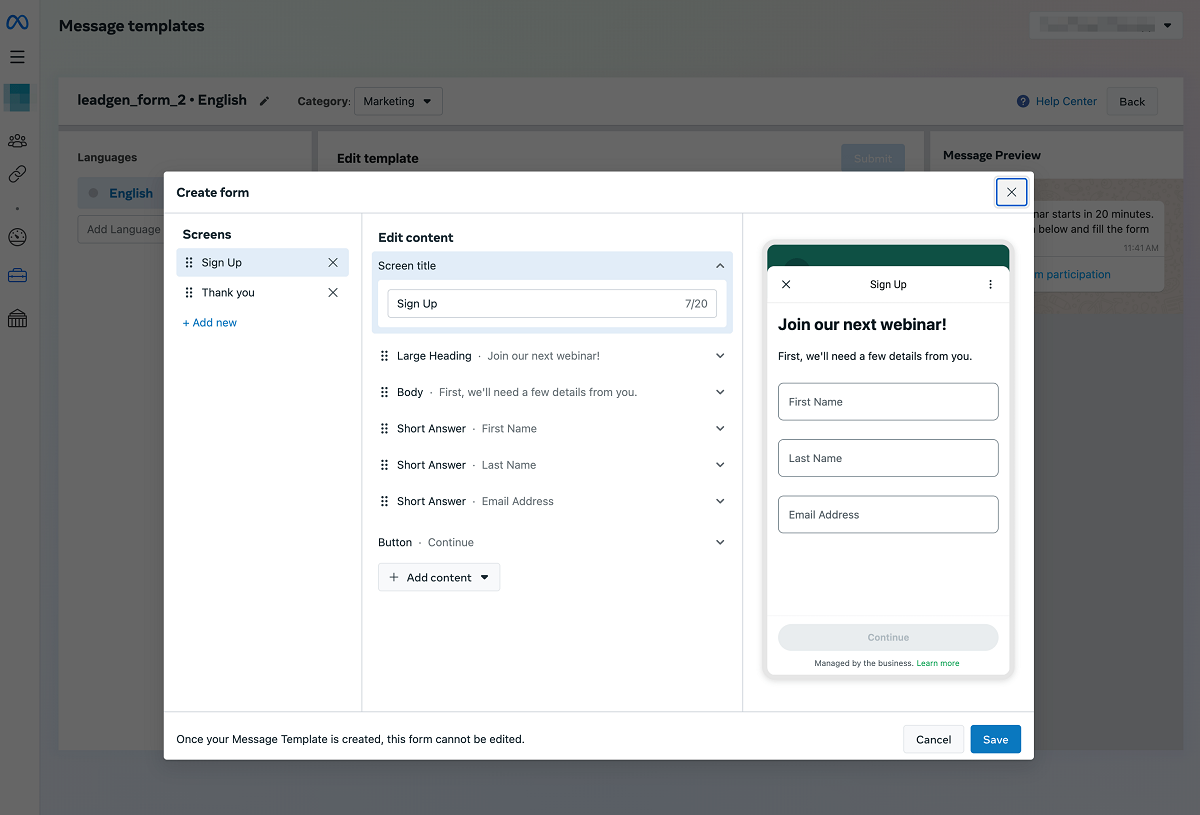This screenshot has width=1200, height=815.
Task: Expand the Large Heading content row
Action: pyautogui.click(x=720, y=356)
